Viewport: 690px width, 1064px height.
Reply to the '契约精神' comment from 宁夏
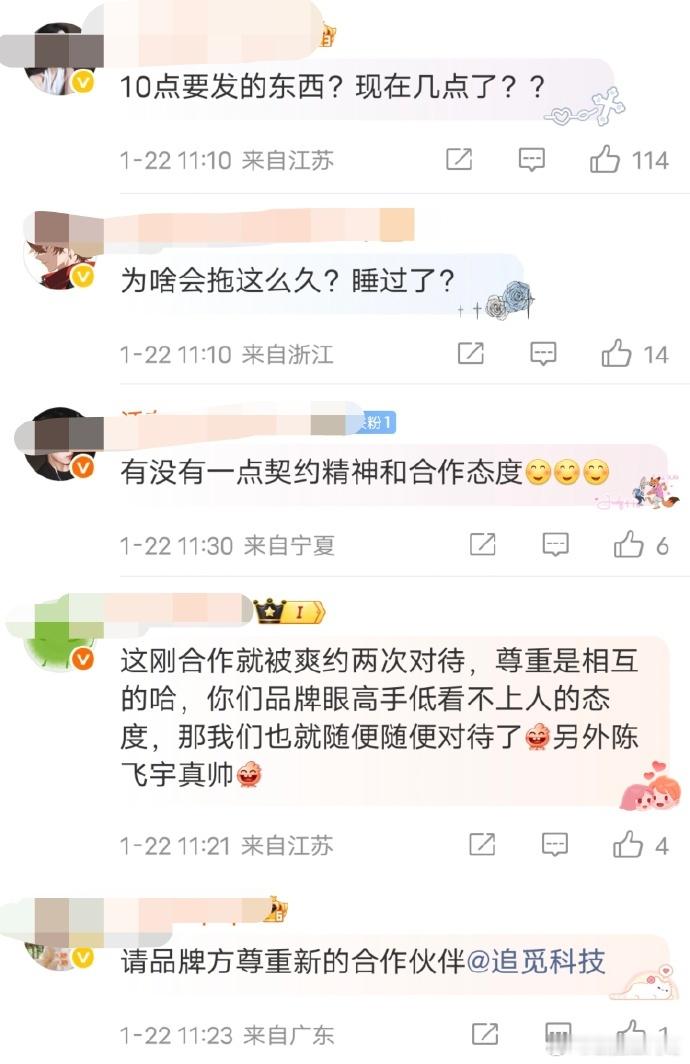coord(555,545)
